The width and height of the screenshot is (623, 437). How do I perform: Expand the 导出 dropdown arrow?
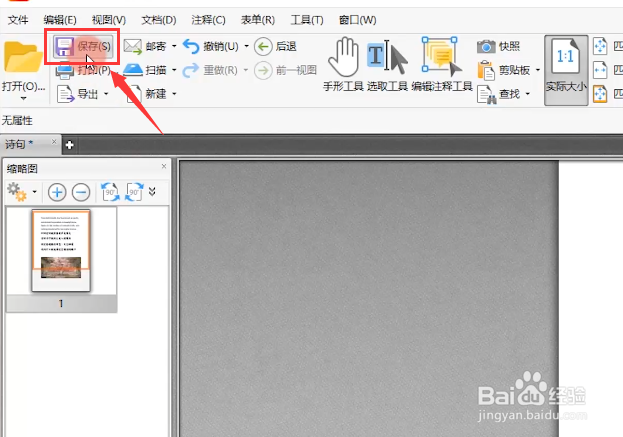click(106, 94)
